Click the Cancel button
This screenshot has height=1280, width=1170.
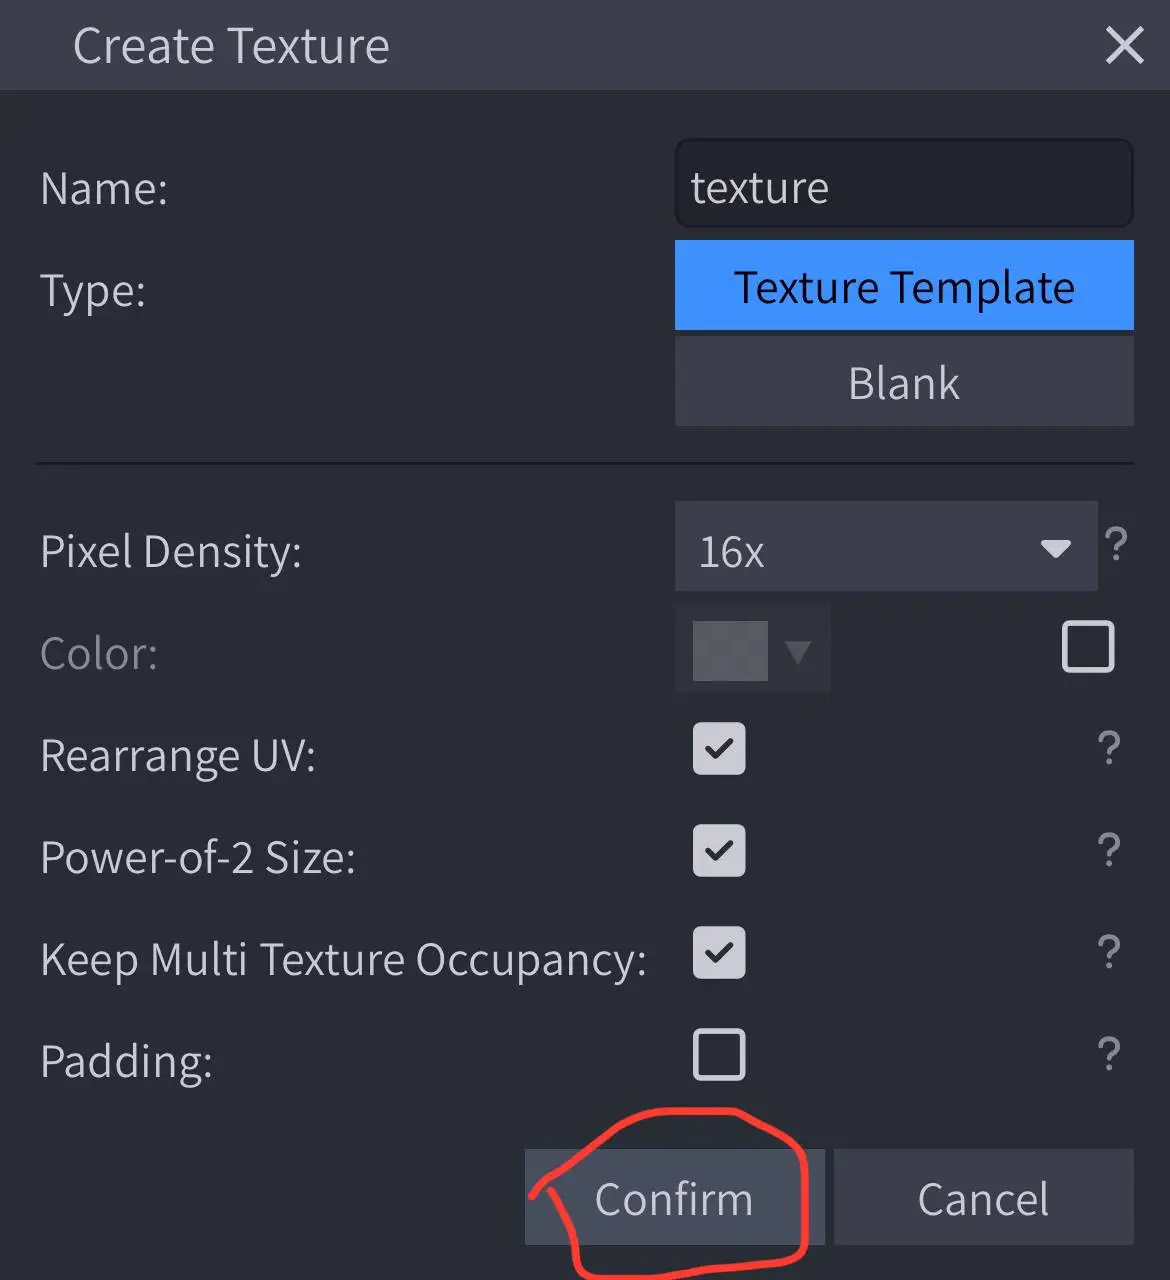tap(983, 1198)
